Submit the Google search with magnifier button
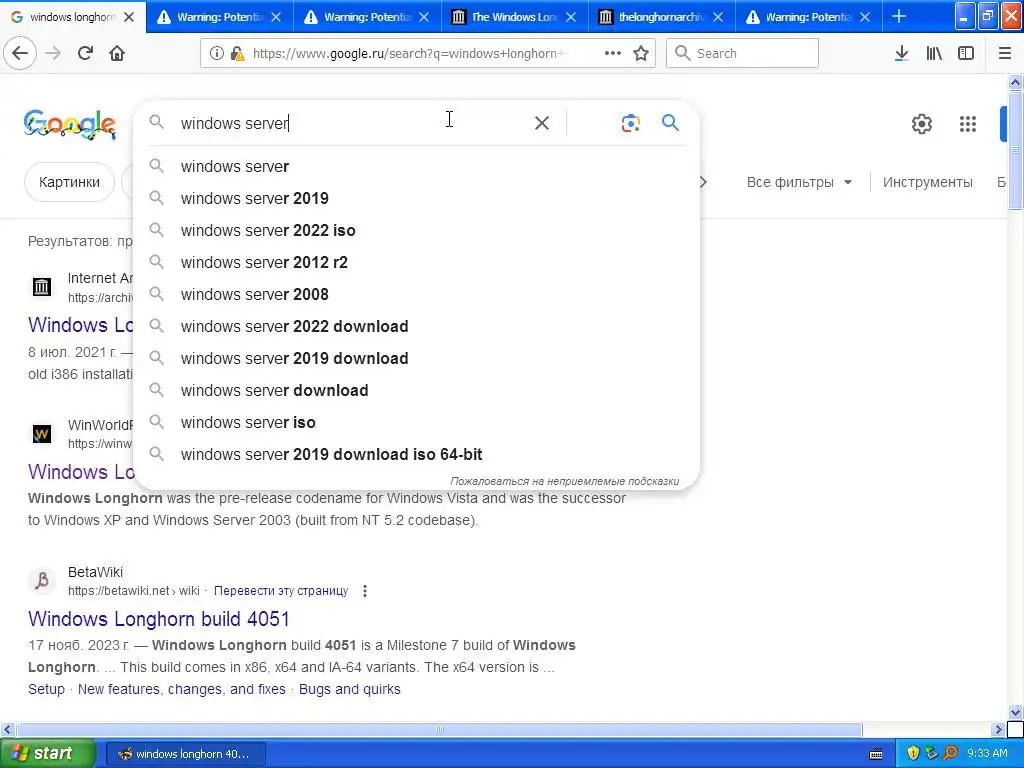The height and width of the screenshot is (768, 1024). pos(670,123)
